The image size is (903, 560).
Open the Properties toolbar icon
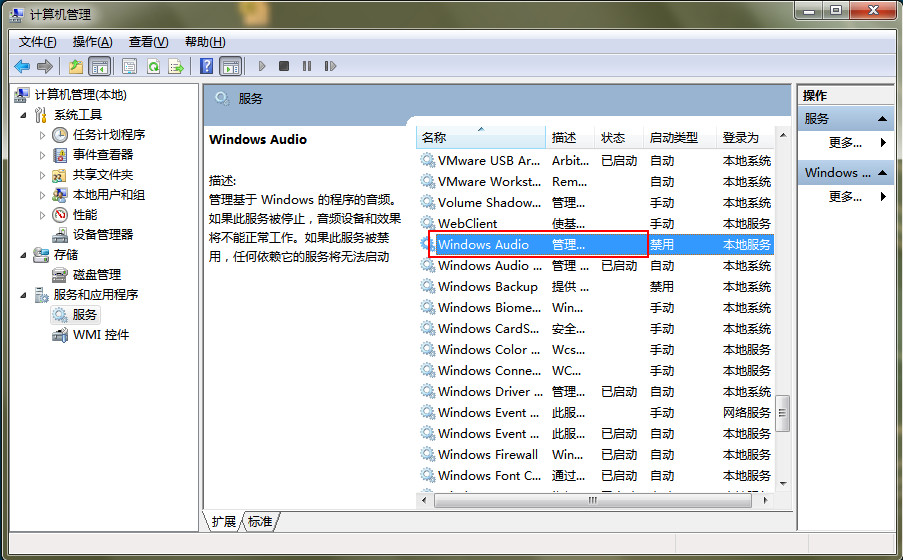(130, 66)
